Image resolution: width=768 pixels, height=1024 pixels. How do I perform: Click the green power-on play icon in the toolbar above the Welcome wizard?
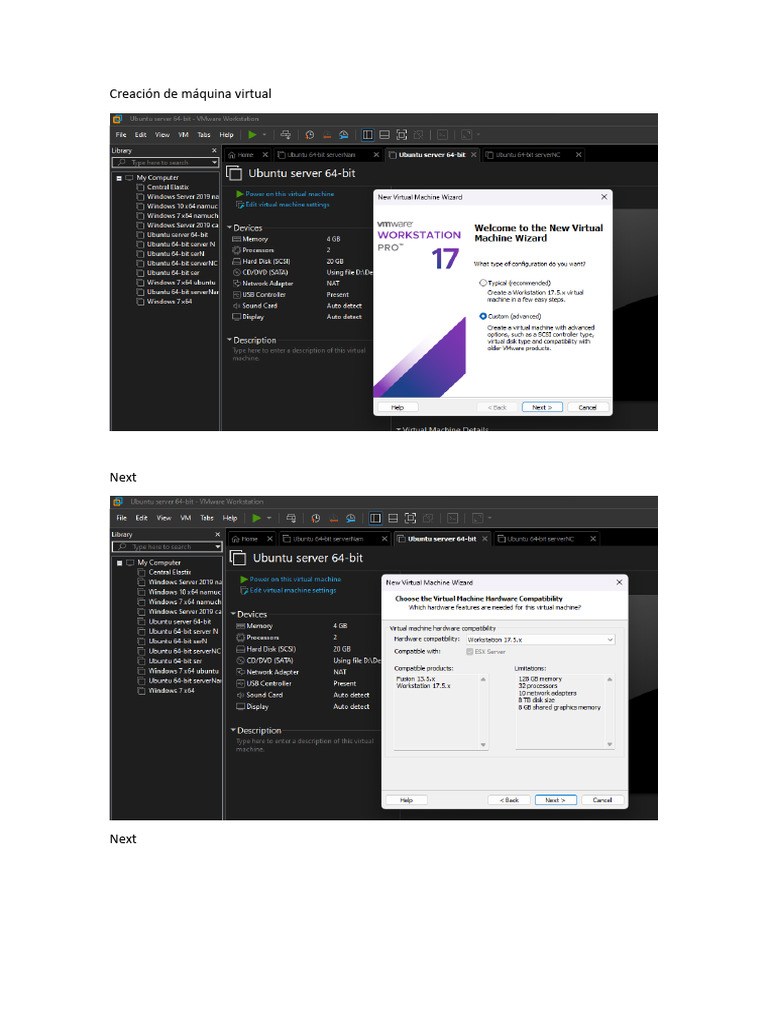tap(252, 135)
